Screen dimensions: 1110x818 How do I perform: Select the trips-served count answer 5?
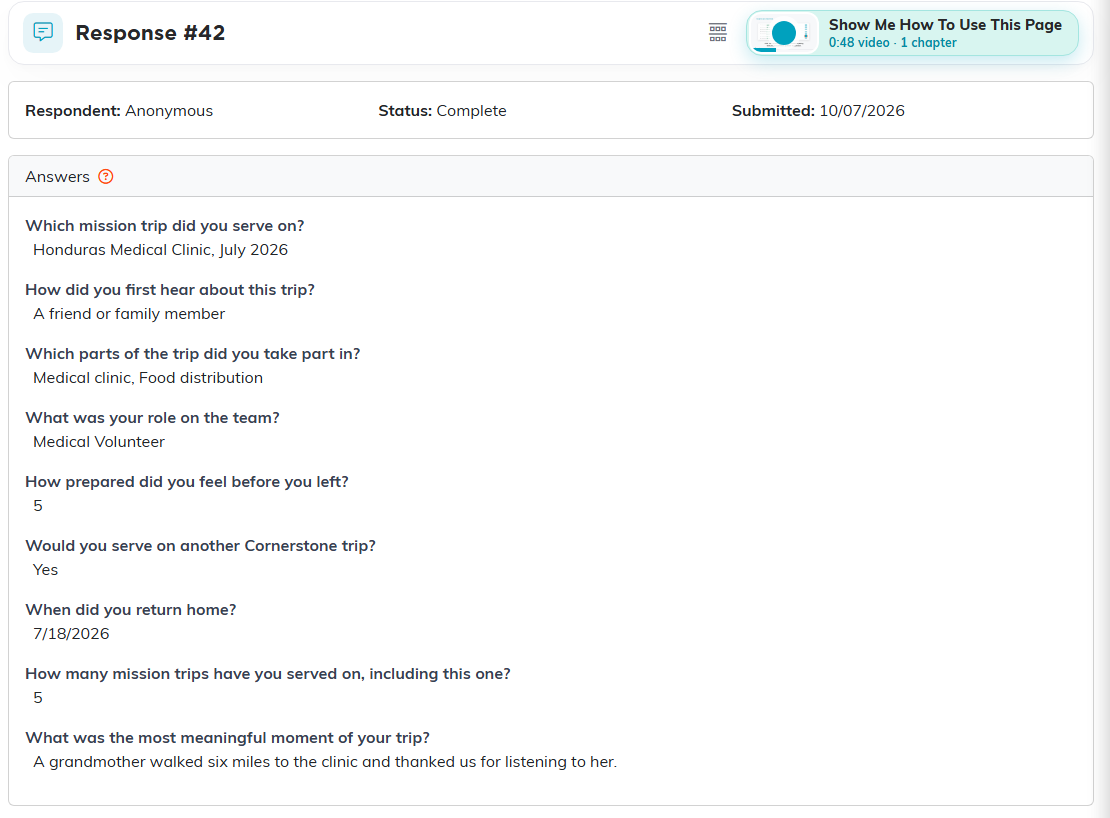38,698
